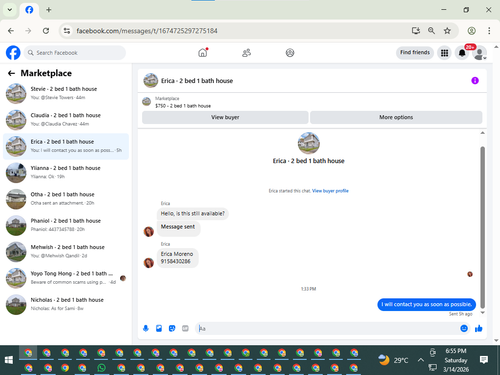Click the $750 - 2 bed 1 bath house listing

[183, 106]
